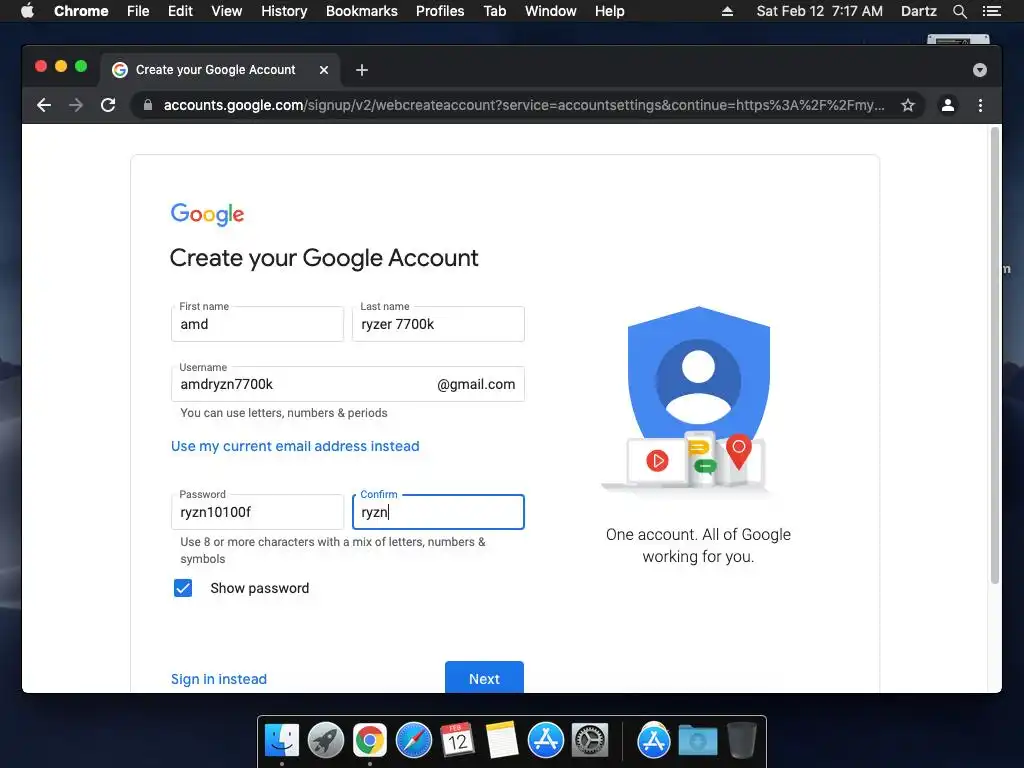Image resolution: width=1024 pixels, height=768 pixels.
Task: Open the Chrome application menu
Action: pyautogui.click(x=81, y=11)
